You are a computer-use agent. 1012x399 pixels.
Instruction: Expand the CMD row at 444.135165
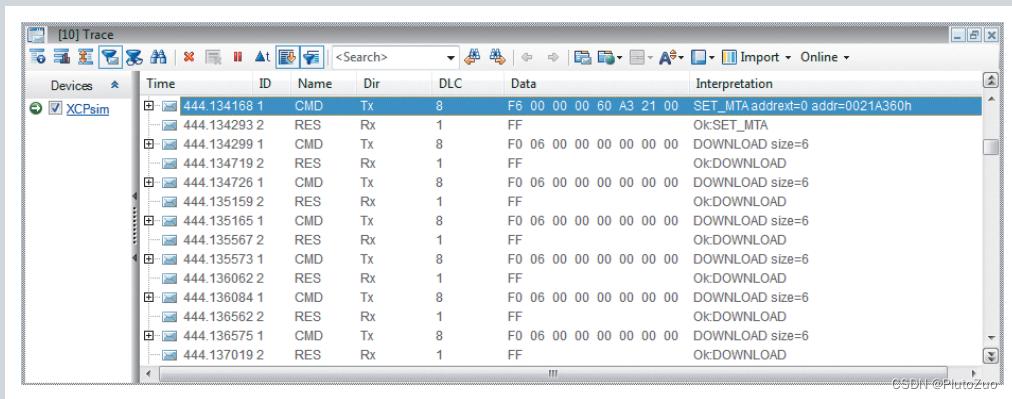(x=149, y=221)
